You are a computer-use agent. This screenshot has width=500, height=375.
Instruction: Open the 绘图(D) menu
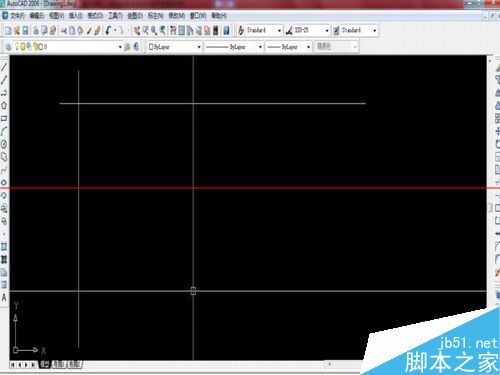coord(135,16)
